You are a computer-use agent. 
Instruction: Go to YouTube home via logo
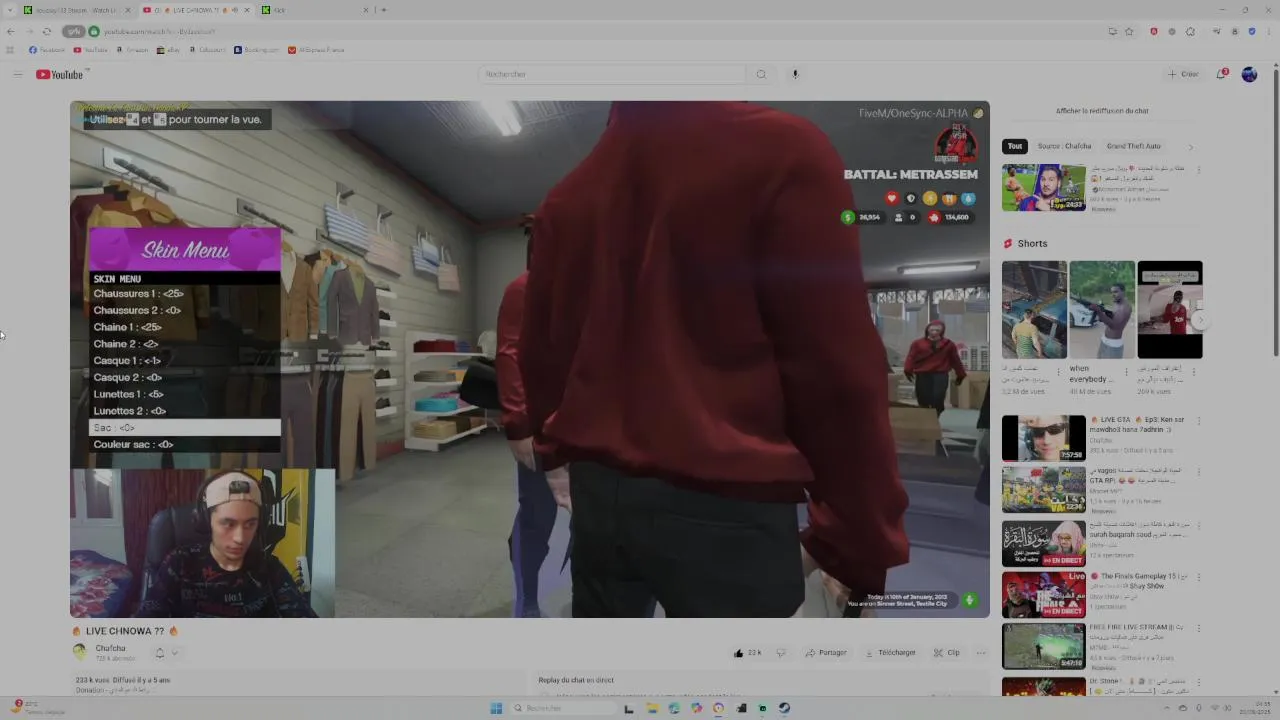tap(60, 74)
